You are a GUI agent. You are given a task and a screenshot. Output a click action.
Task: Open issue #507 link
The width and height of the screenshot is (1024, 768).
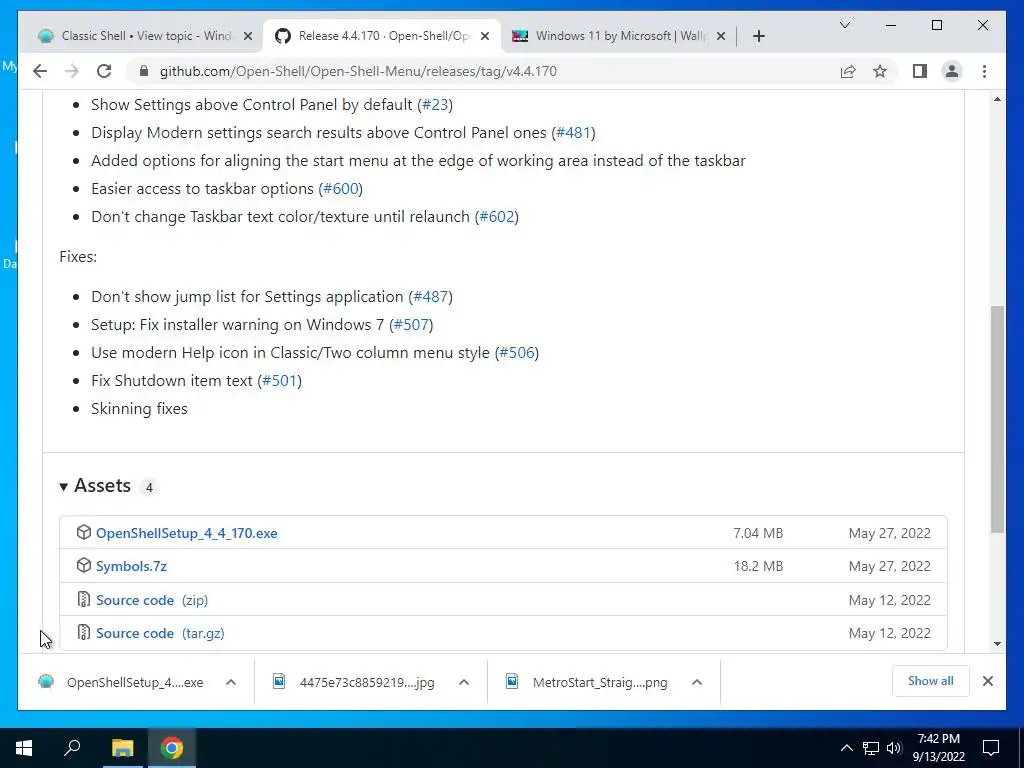tap(411, 325)
